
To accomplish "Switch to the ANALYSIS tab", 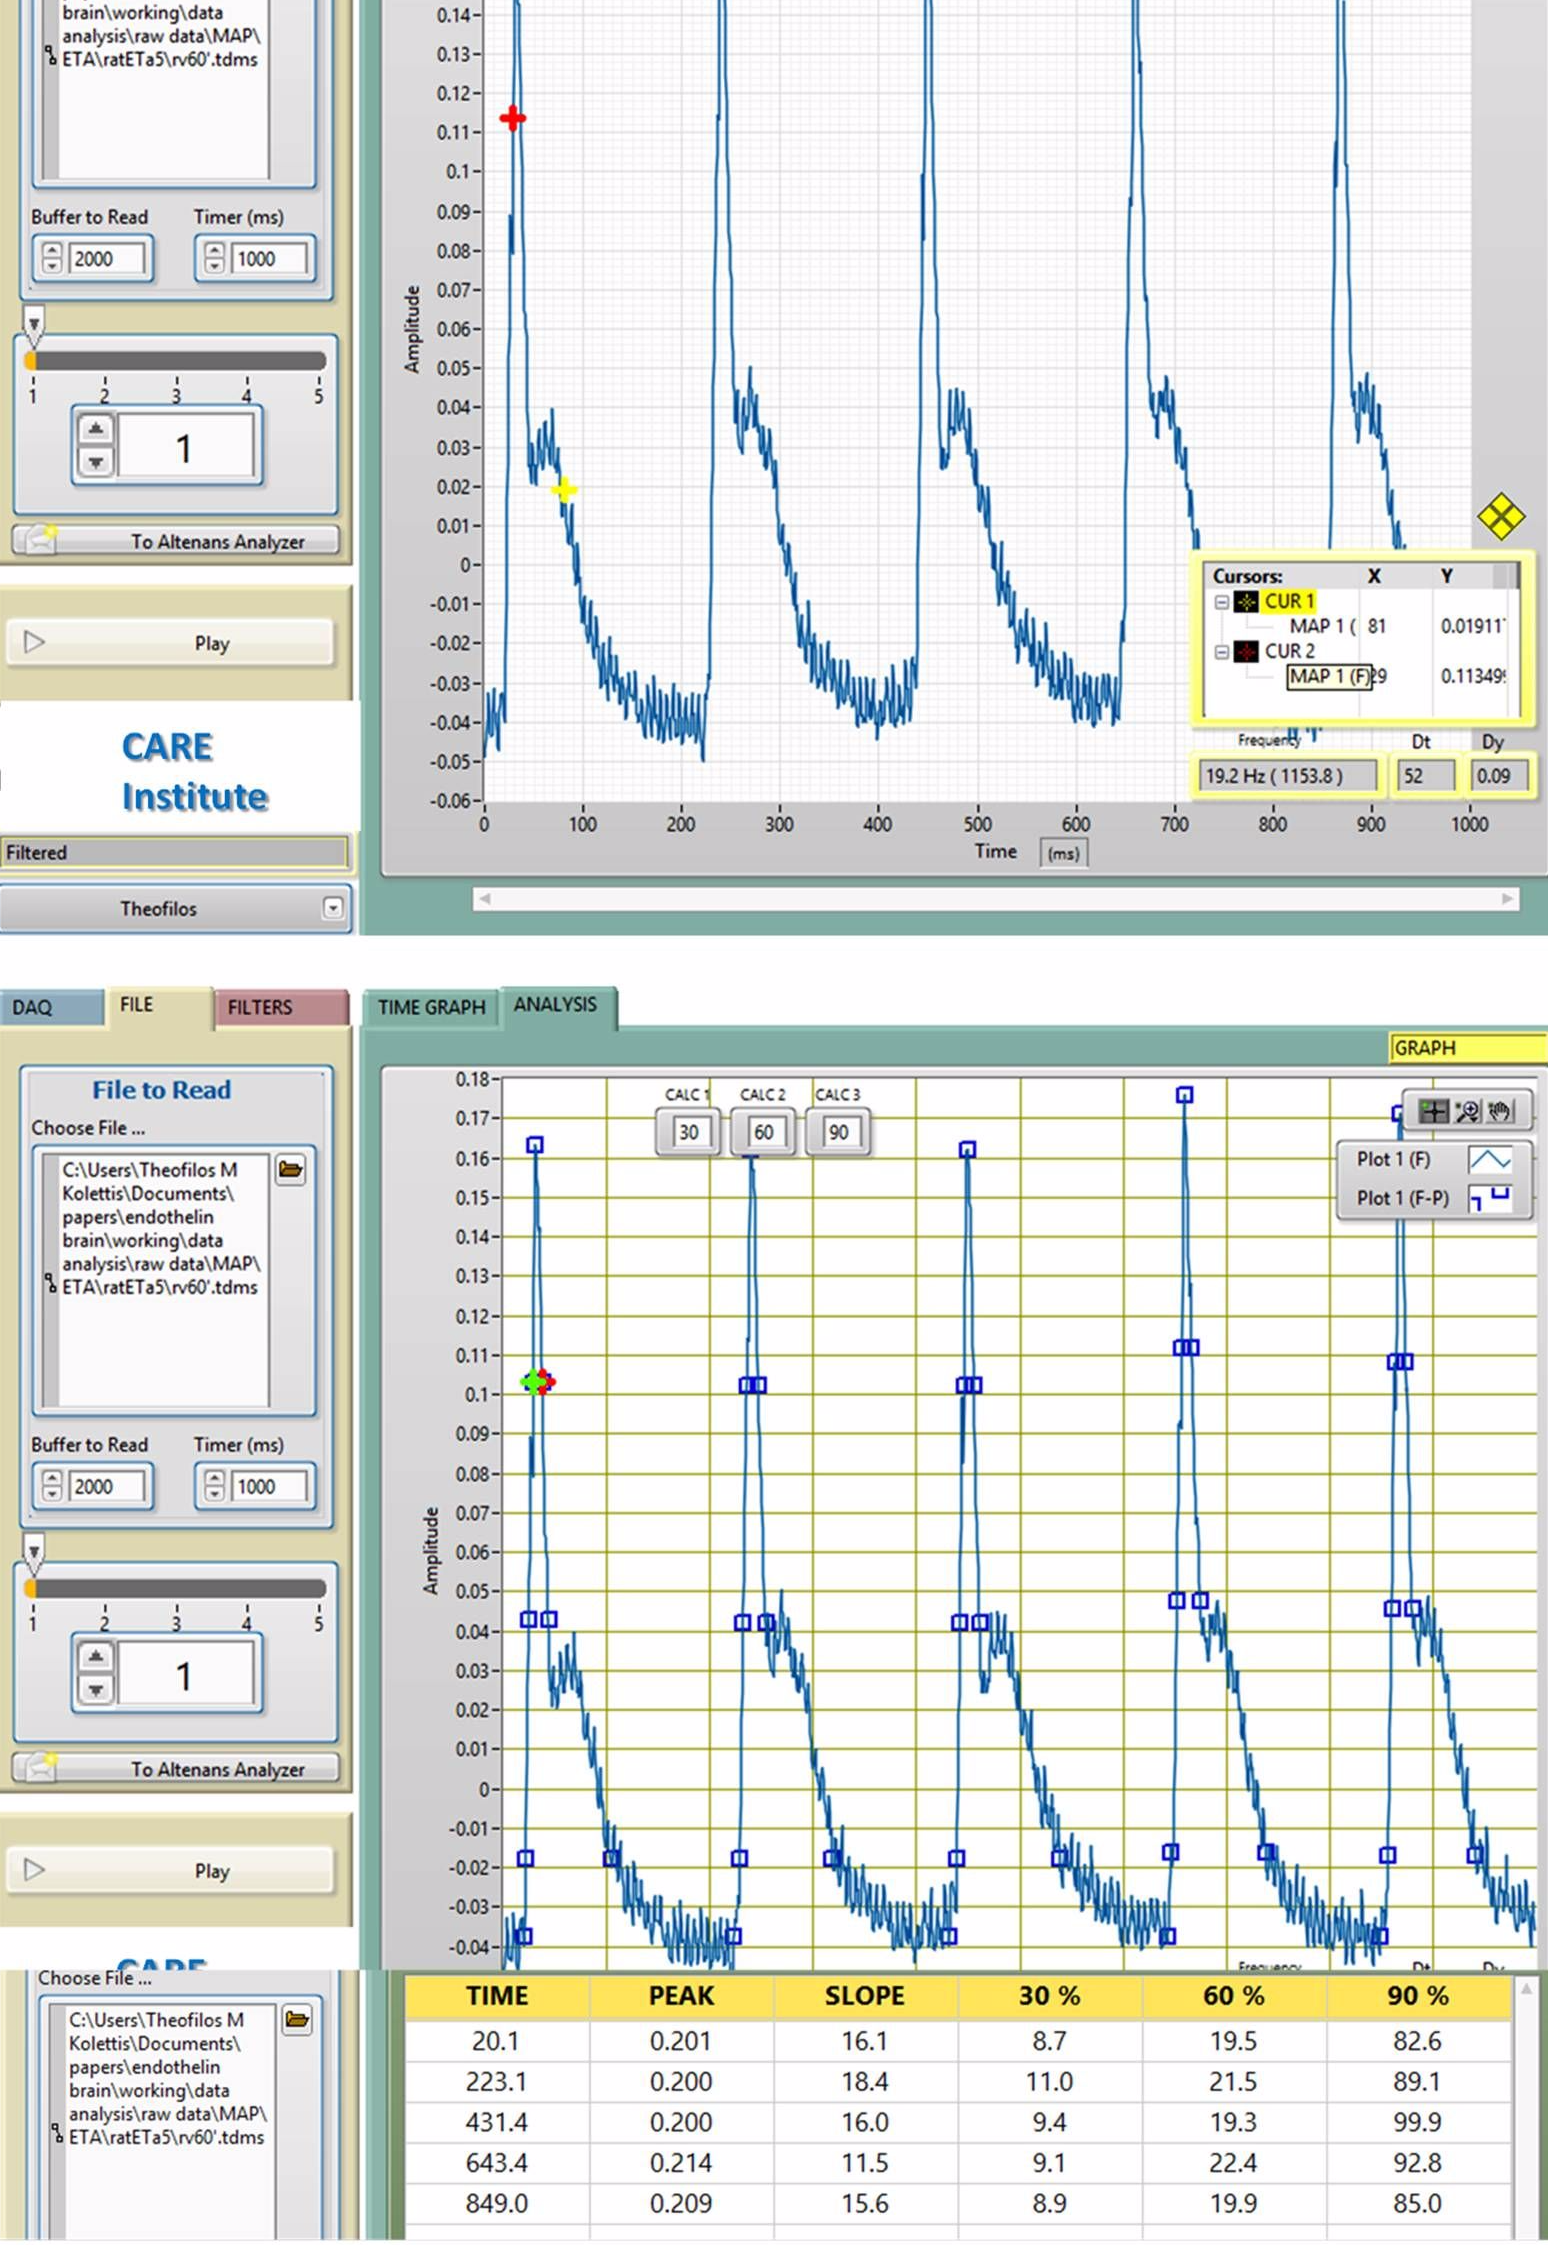I will [557, 1005].
